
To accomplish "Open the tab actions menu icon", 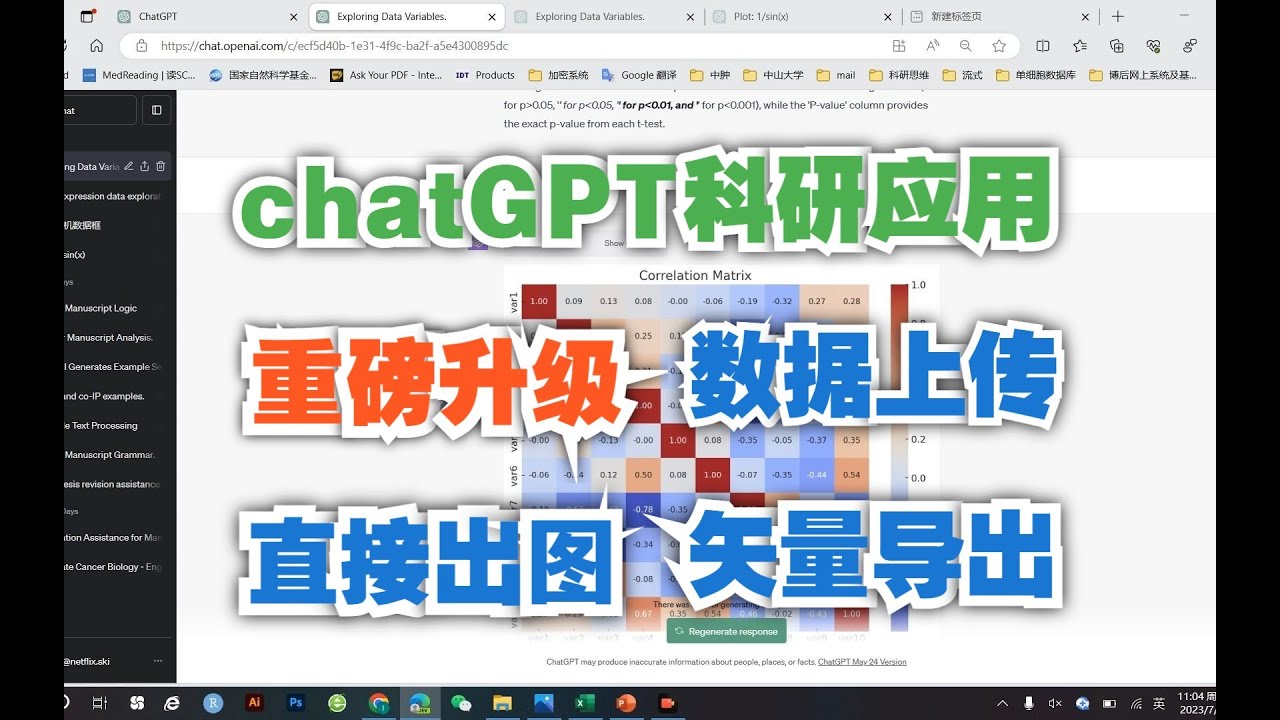I will point(87,16).
